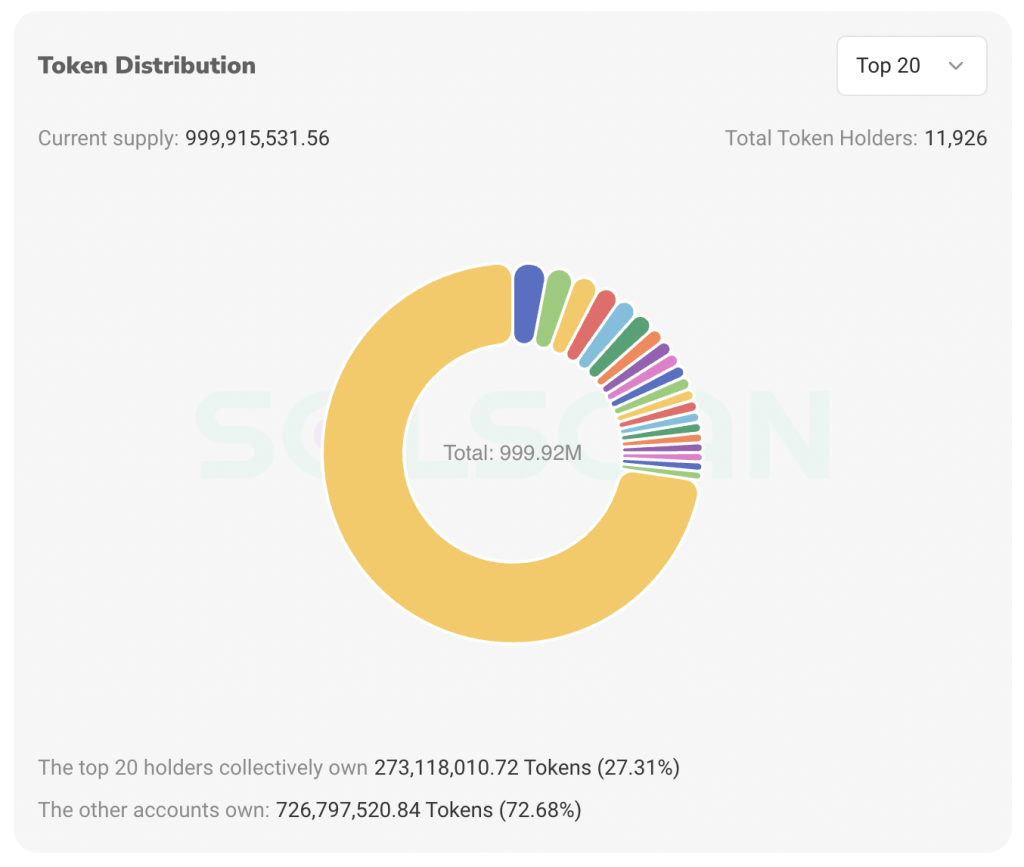Click the widest blue segment of donut
Image resolution: width=1024 pixels, height=867 pixels.
tap(527, 303)
